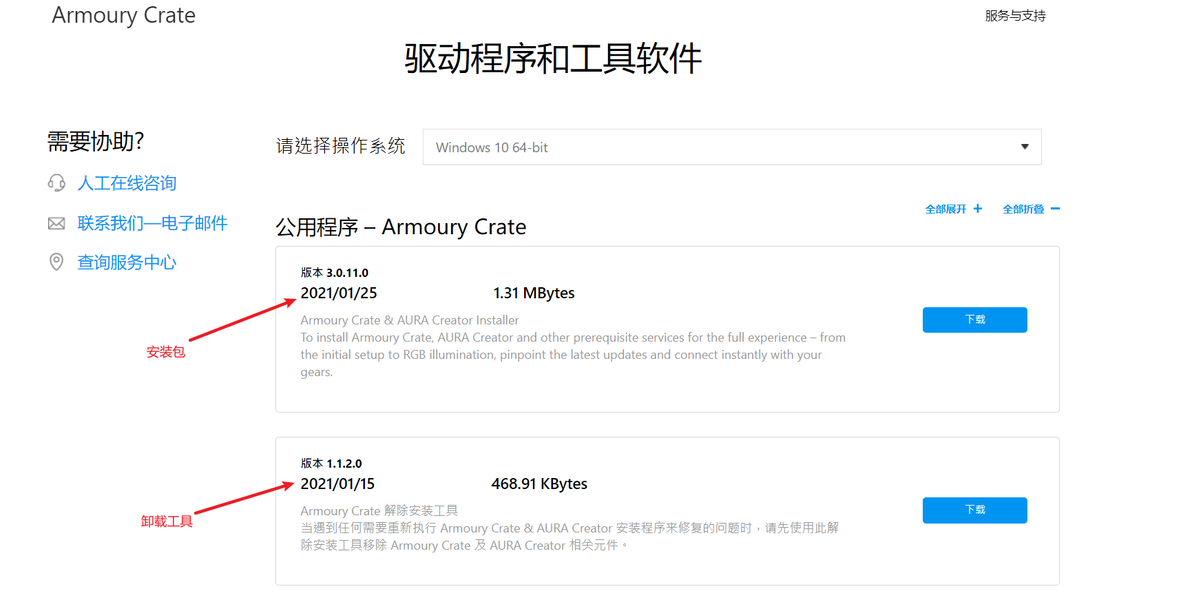Open 联系我们—电子邮件 link

pyautogui.click(x=153, y=223)
